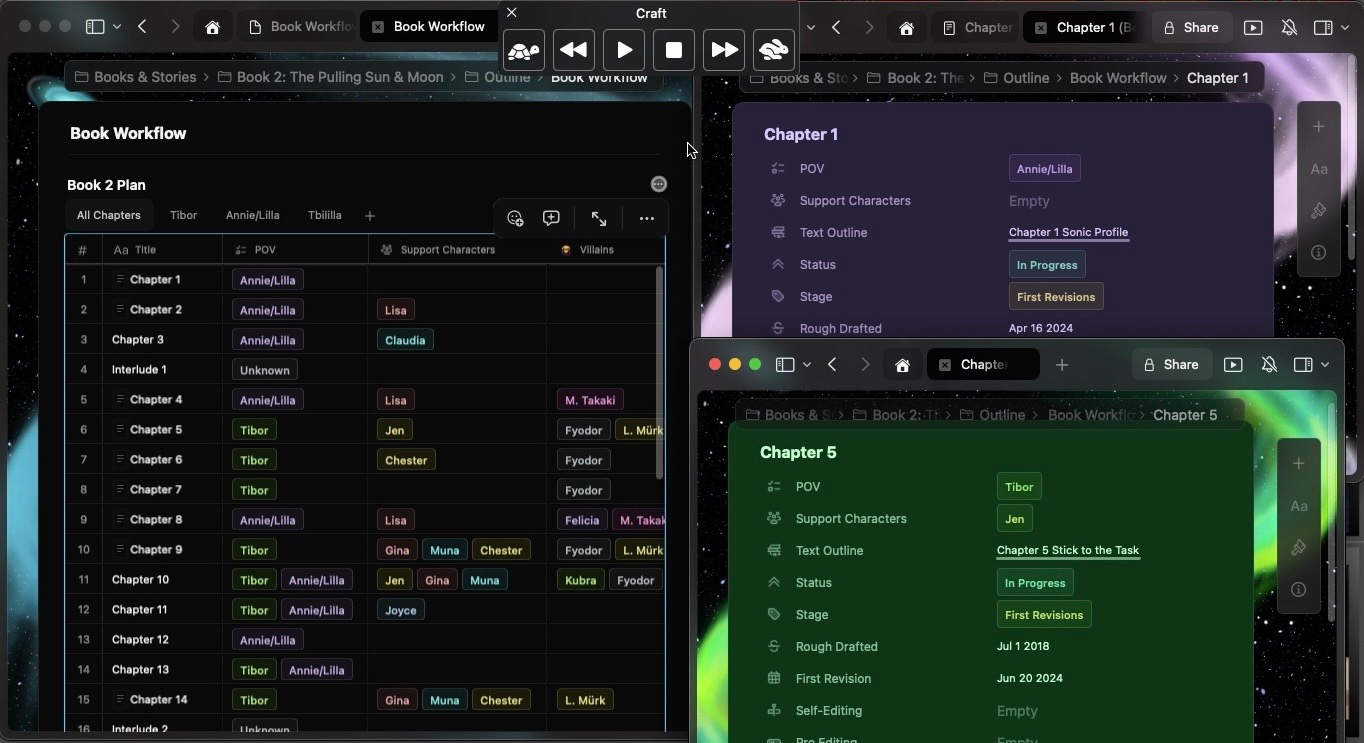Open info panel in Chapter 1 side toolbar
This screenshot has width=1364, height=743.
point(1319,253)
